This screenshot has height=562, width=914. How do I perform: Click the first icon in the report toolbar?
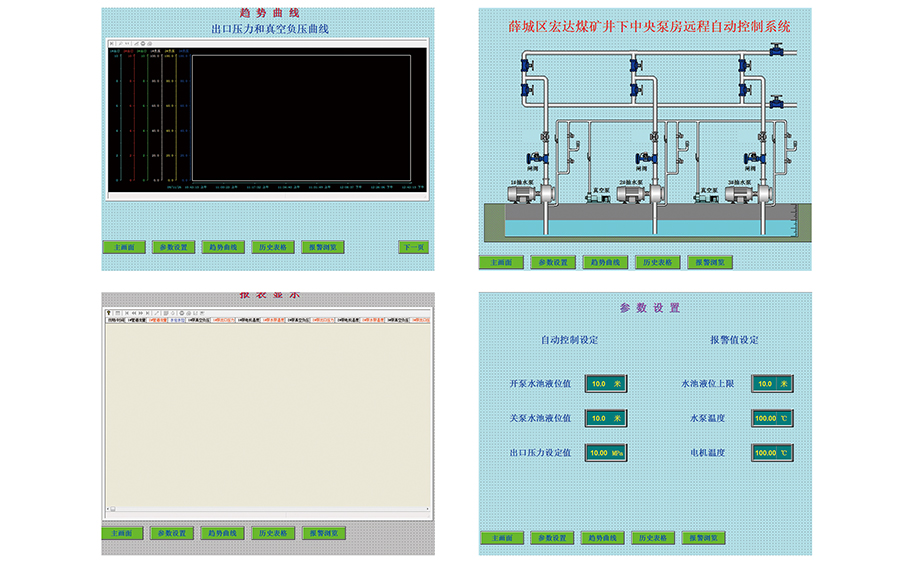(x=109, y=313)
